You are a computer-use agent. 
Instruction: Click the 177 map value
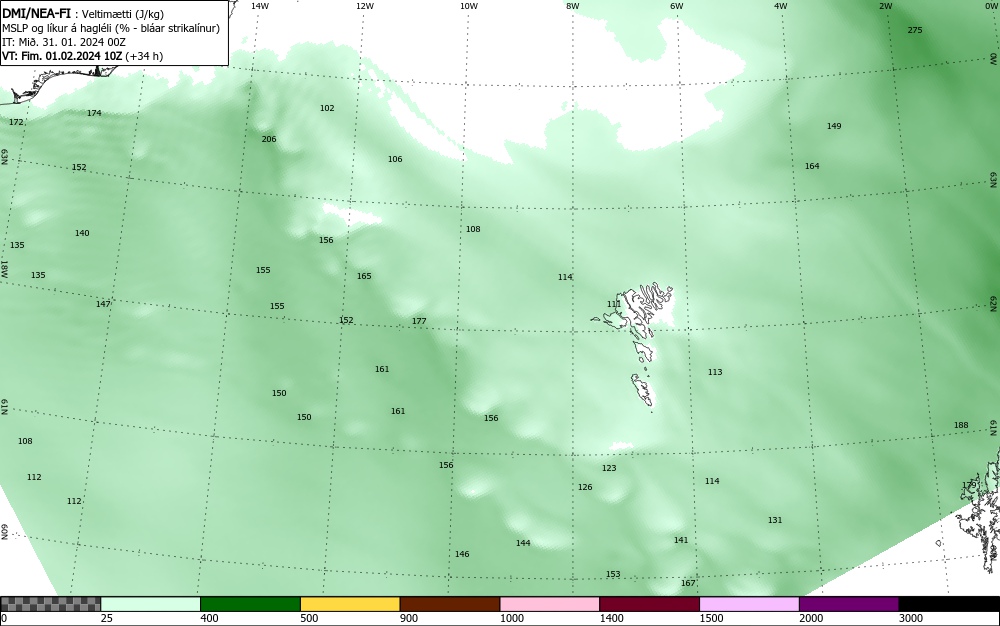(x=419, y=321)
